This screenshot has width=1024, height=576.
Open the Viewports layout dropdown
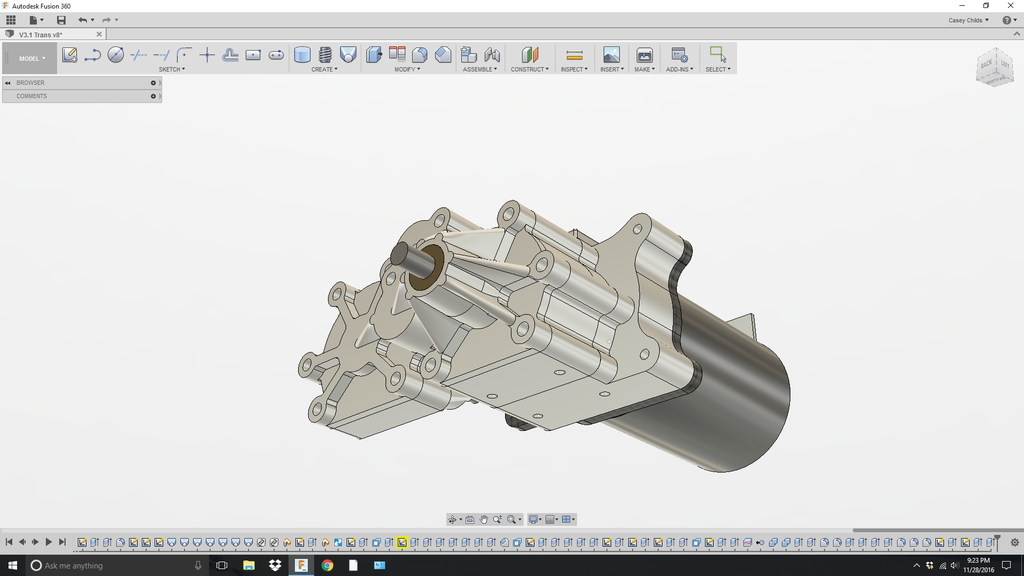569,520
